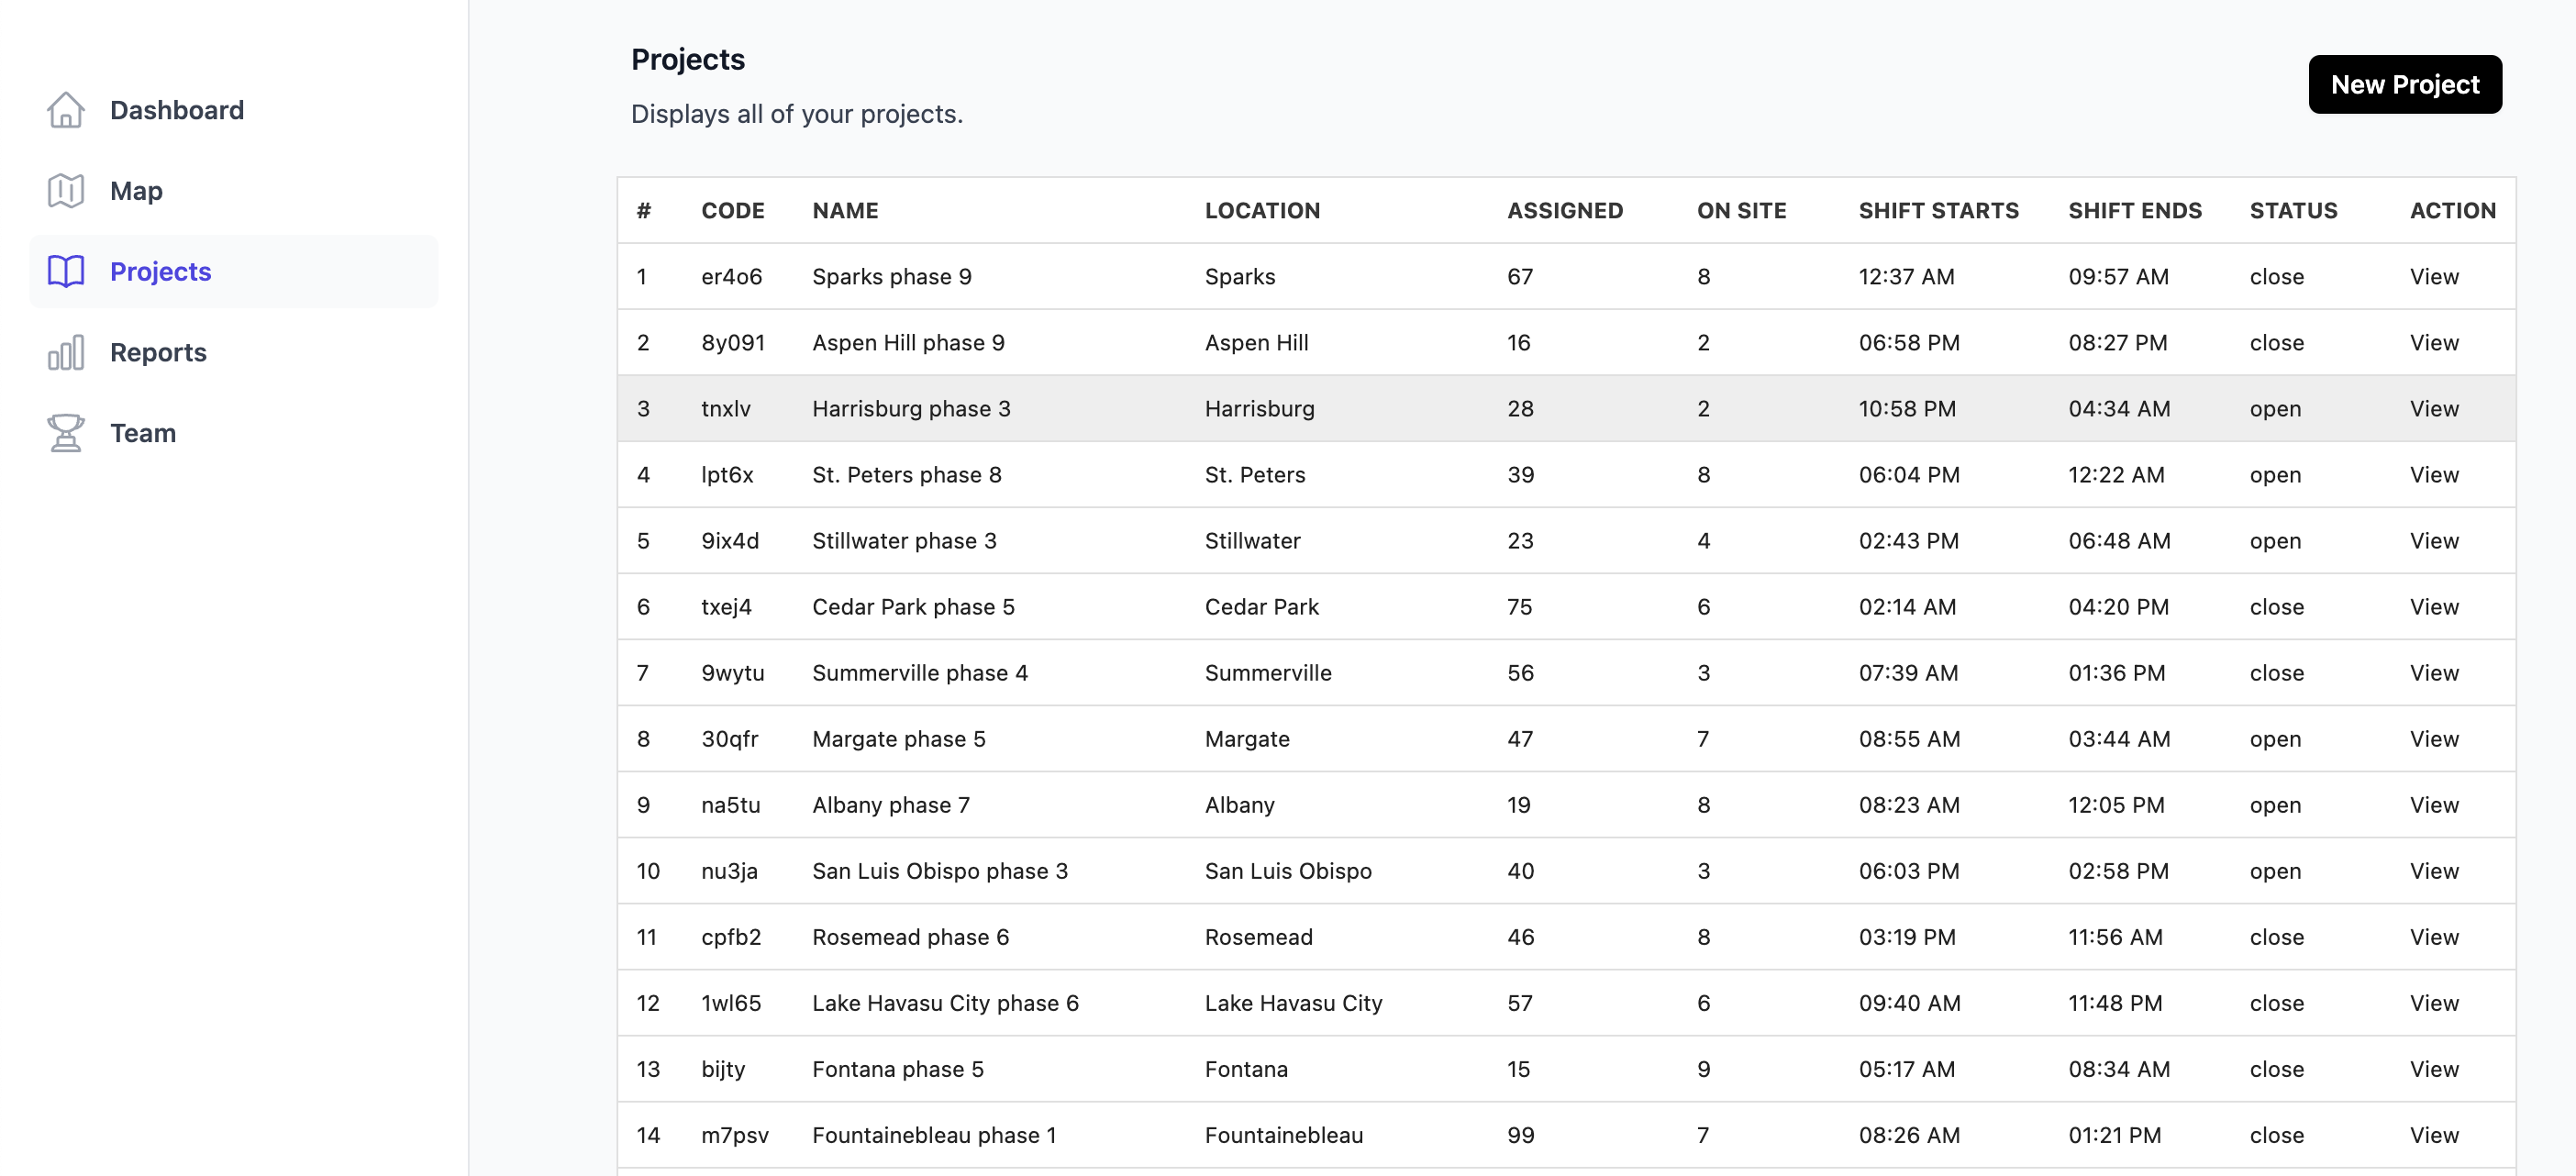
Task: Open View for Fountainebleau phase 1
Action: click(x=2433, y=1135)
